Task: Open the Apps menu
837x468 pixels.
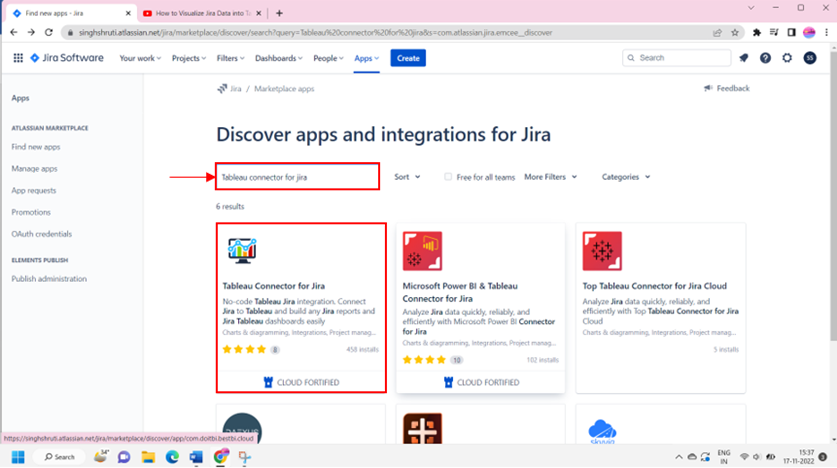Action: coord(366,58)
